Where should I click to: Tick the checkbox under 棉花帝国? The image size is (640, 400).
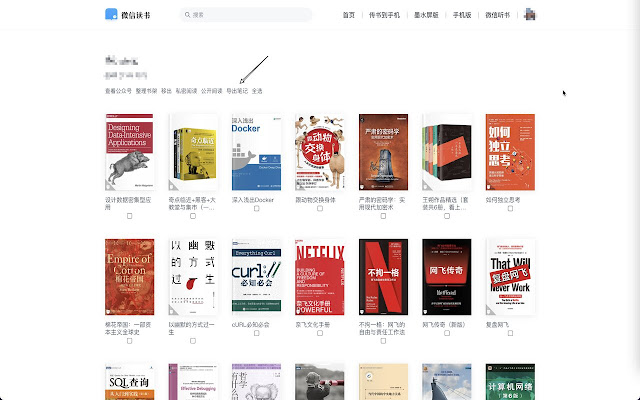coord(129,341)
